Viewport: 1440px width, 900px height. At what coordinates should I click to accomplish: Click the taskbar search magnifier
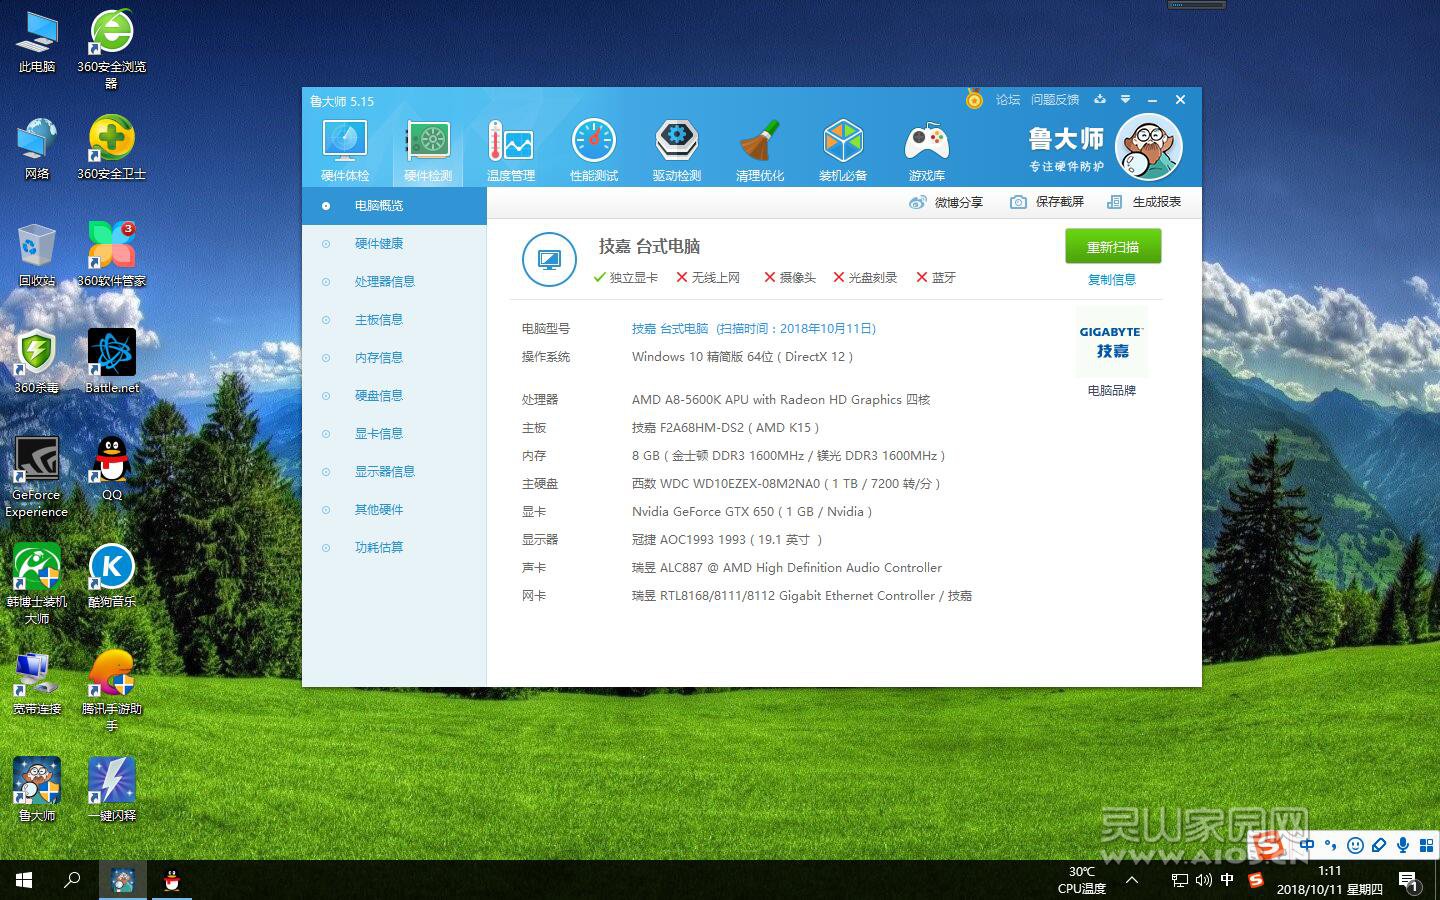click(x=72, y=880)
